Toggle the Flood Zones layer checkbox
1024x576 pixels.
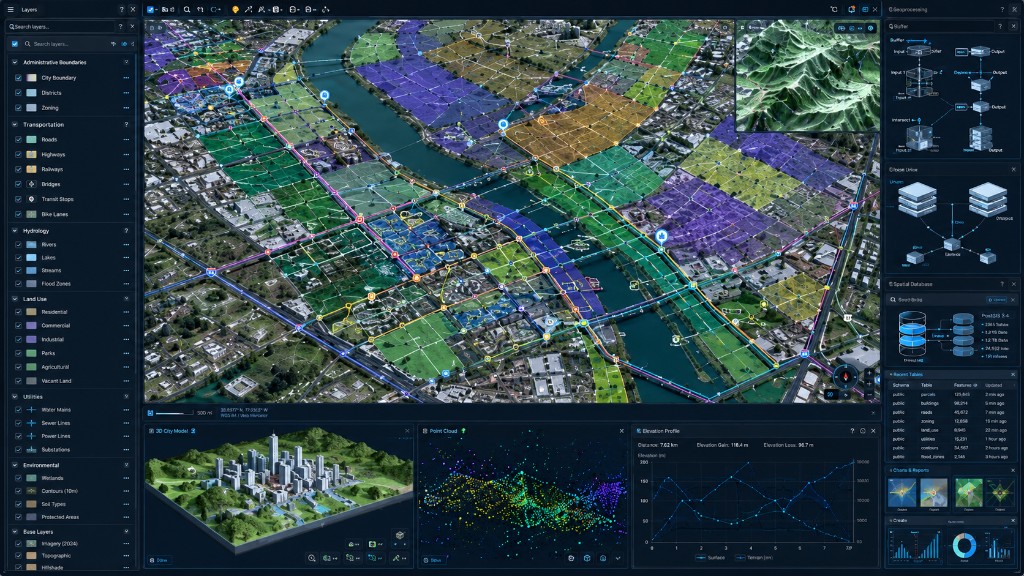(18, 283)
